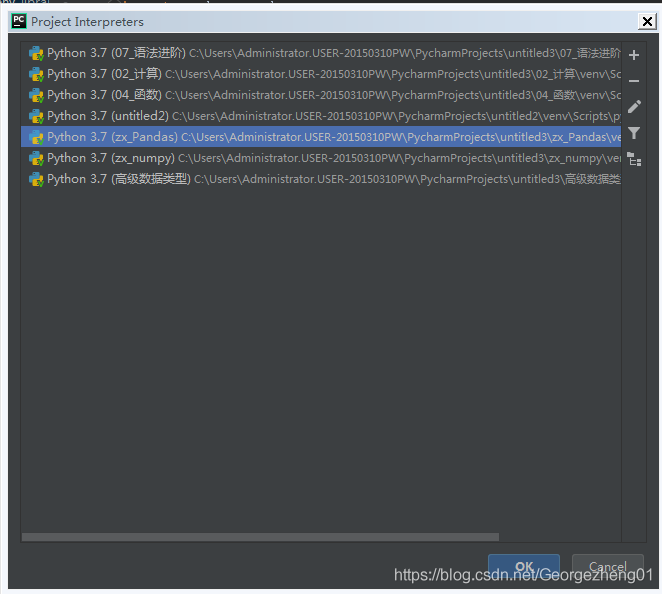
Task: Click the show paths tree icon
Action: pos(634,159)
